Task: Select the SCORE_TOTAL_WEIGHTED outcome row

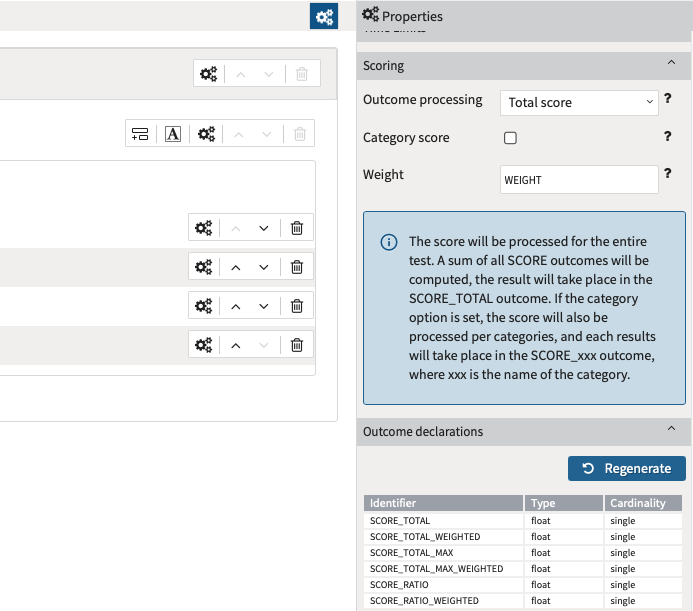Action: [444, 537]
